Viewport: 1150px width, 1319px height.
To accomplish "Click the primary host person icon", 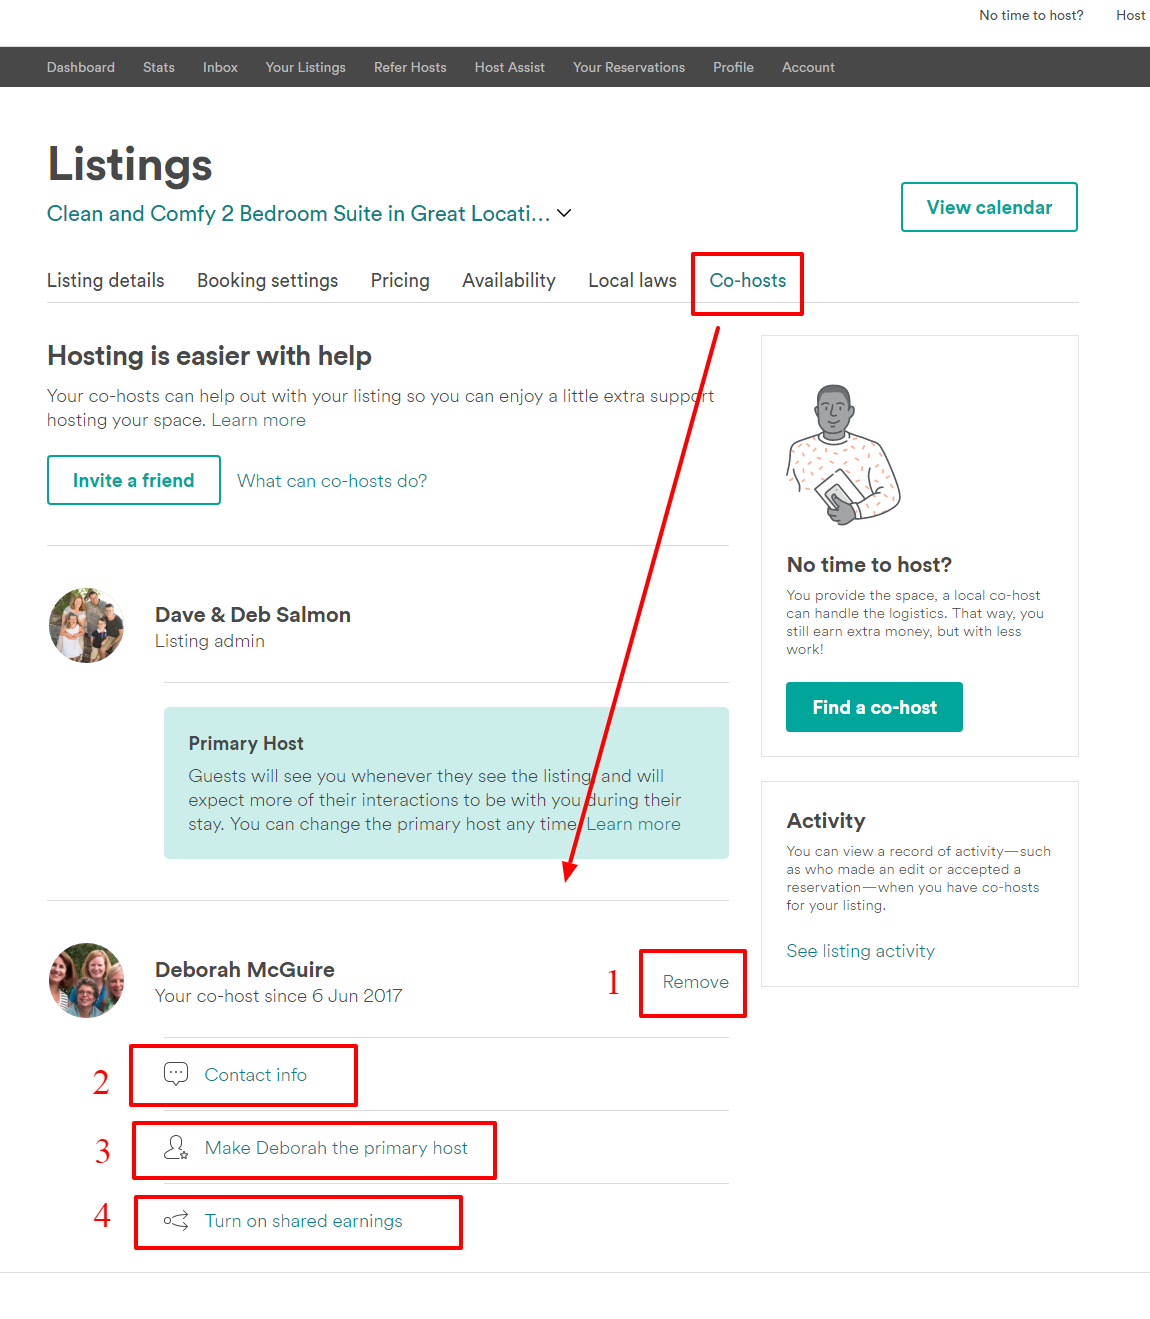I will 176,1147.
